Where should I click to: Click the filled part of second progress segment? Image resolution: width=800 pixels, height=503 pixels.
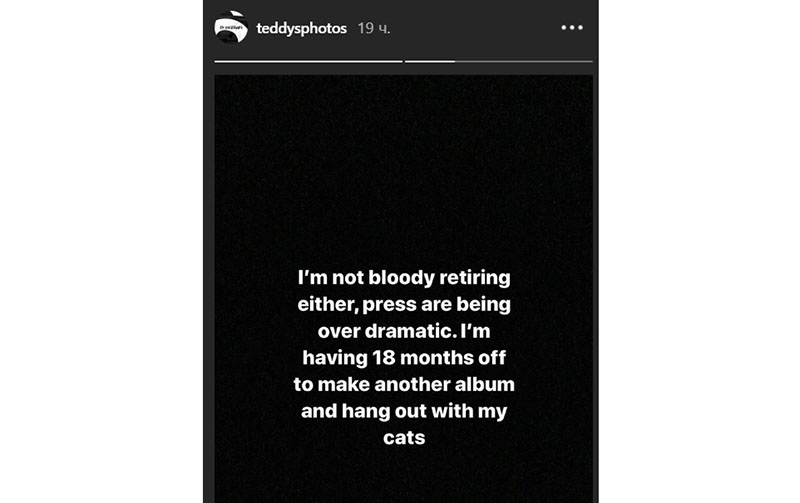[x=429, y=62]
